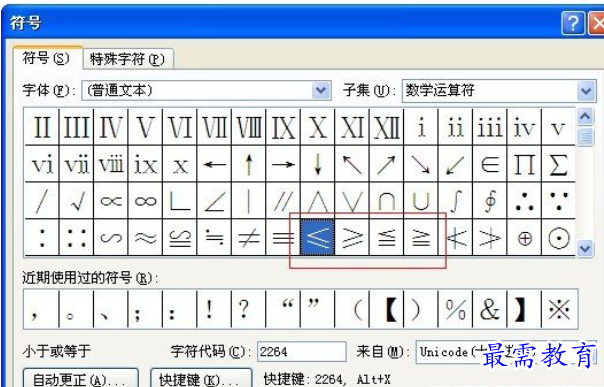
Task: Pick the less-than over equal symbol ≦
Action: click(386, 237)
